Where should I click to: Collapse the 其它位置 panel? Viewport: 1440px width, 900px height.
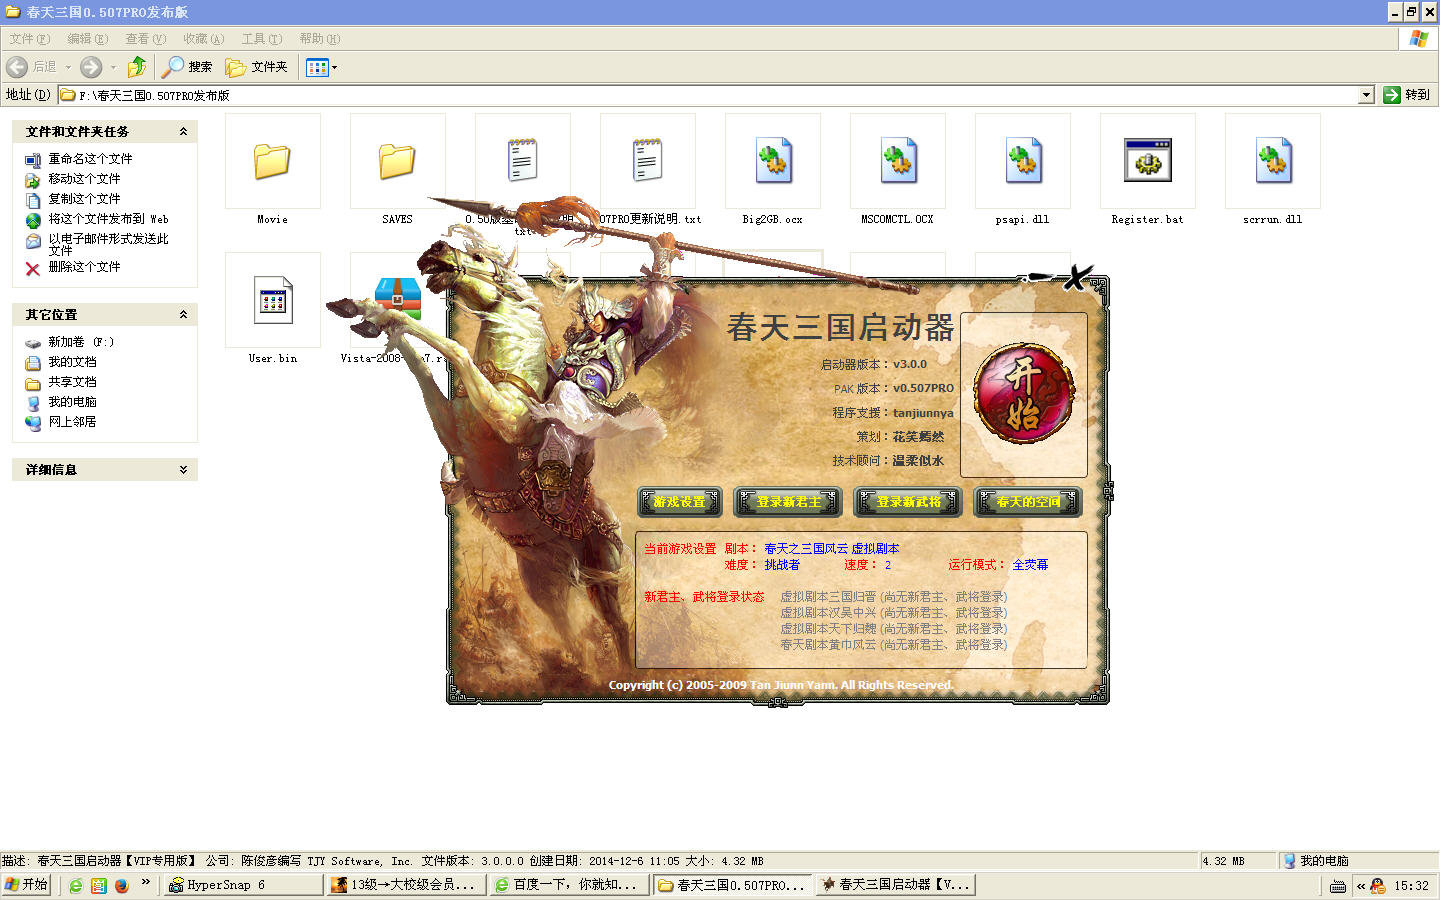[x=183, y=315]
